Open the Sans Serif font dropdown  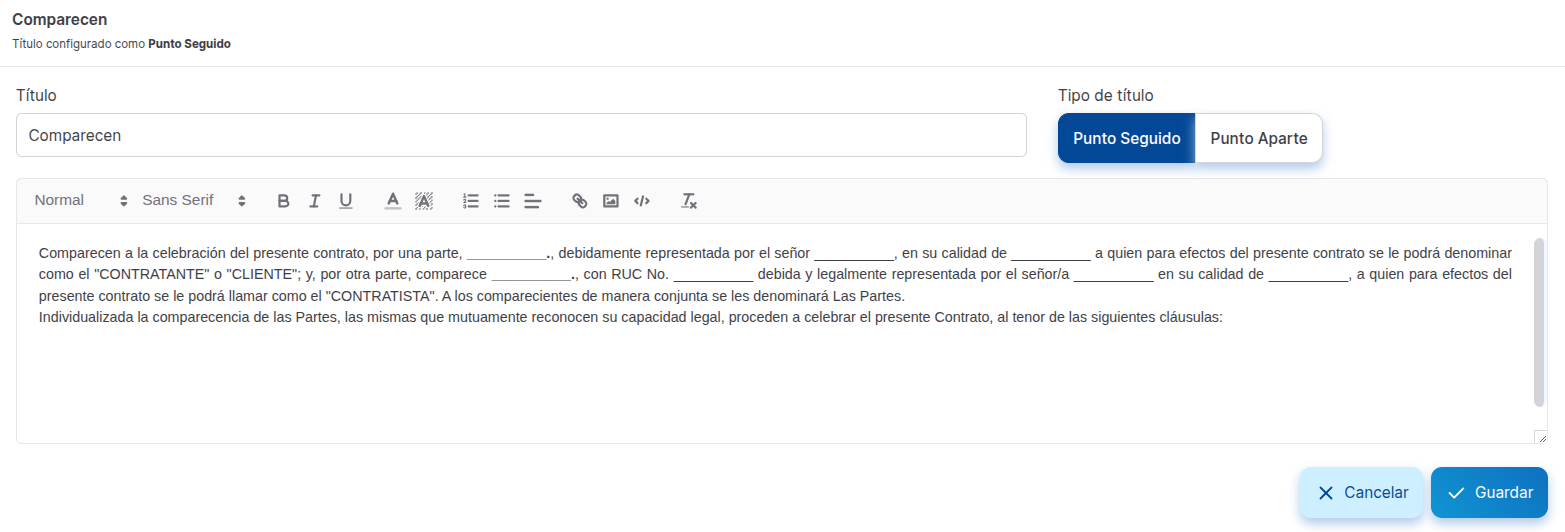[194, 200]
